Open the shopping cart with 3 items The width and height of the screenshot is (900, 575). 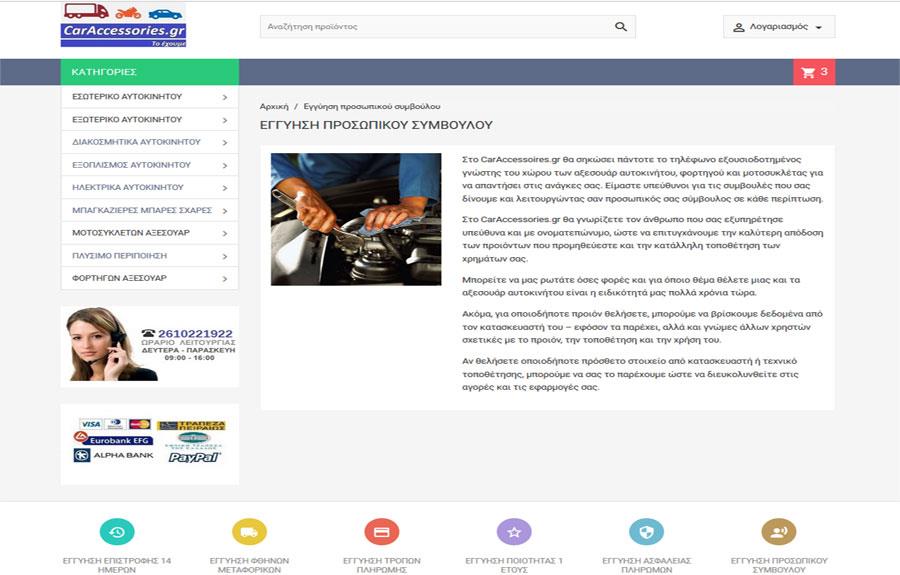pyautogui.click(x=814, y=72)
